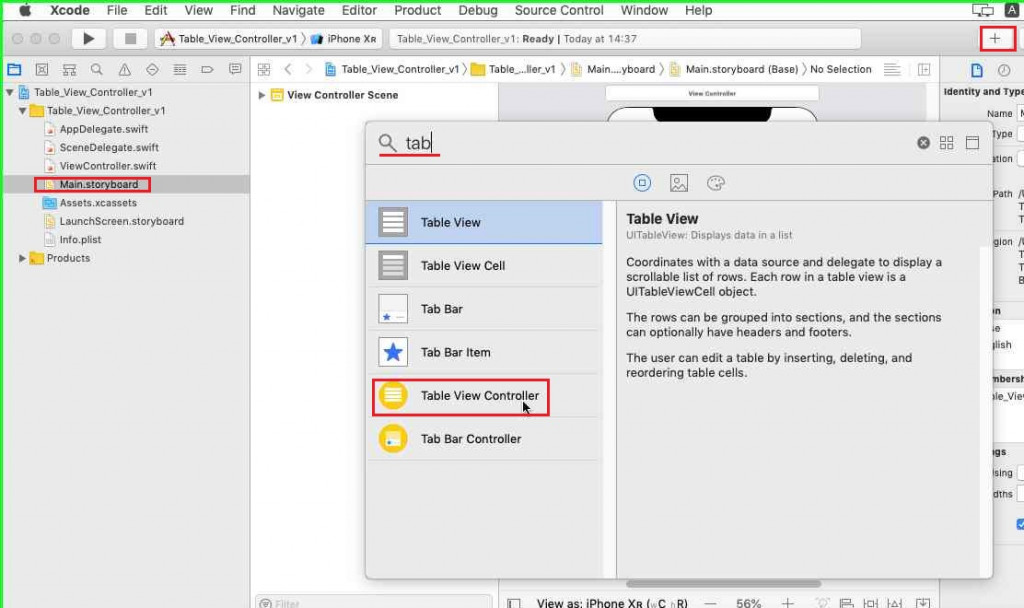This screenshot has width=1024, height=608.
Task: Select Main.storyboard in navigator
Action: click(99, 184)
